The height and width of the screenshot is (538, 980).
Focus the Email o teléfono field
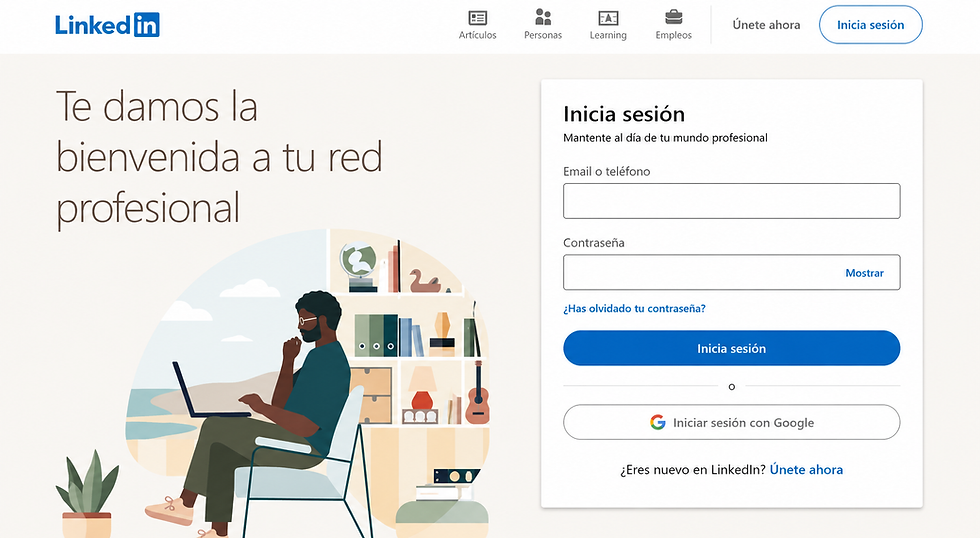[x=731, y=201]
